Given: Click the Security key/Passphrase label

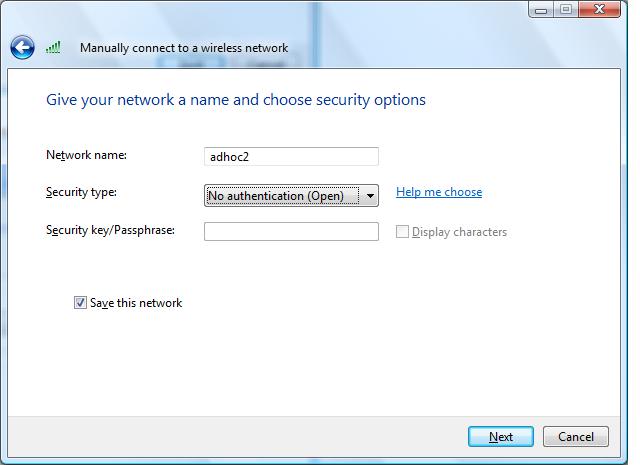Looking at the screenshot, I should (110, 230).
